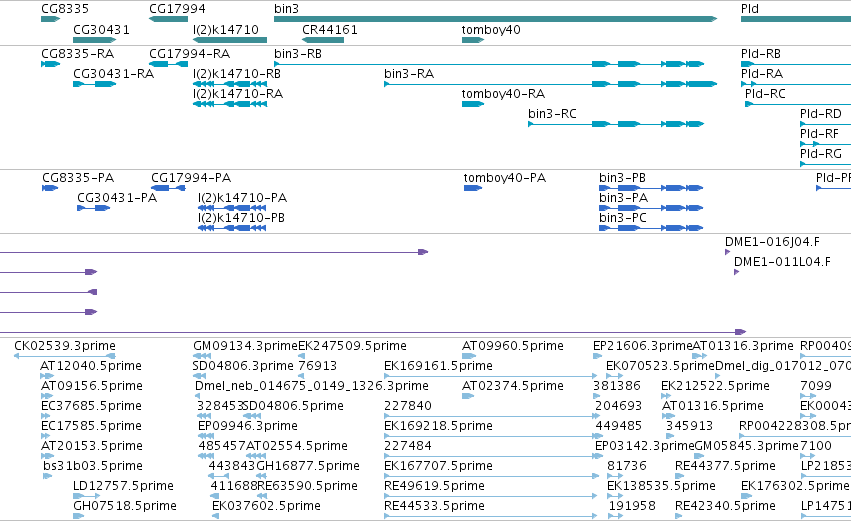The height and width of the screenshot is (521, 851).
Task: Select EST AT12040.5prime
Action: (x=91, y=366)
